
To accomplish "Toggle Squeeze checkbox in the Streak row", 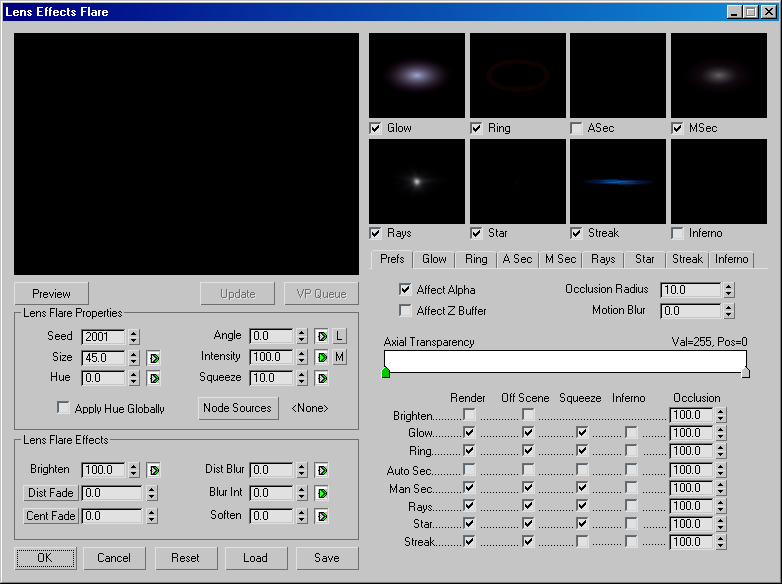I will (582, 541).
